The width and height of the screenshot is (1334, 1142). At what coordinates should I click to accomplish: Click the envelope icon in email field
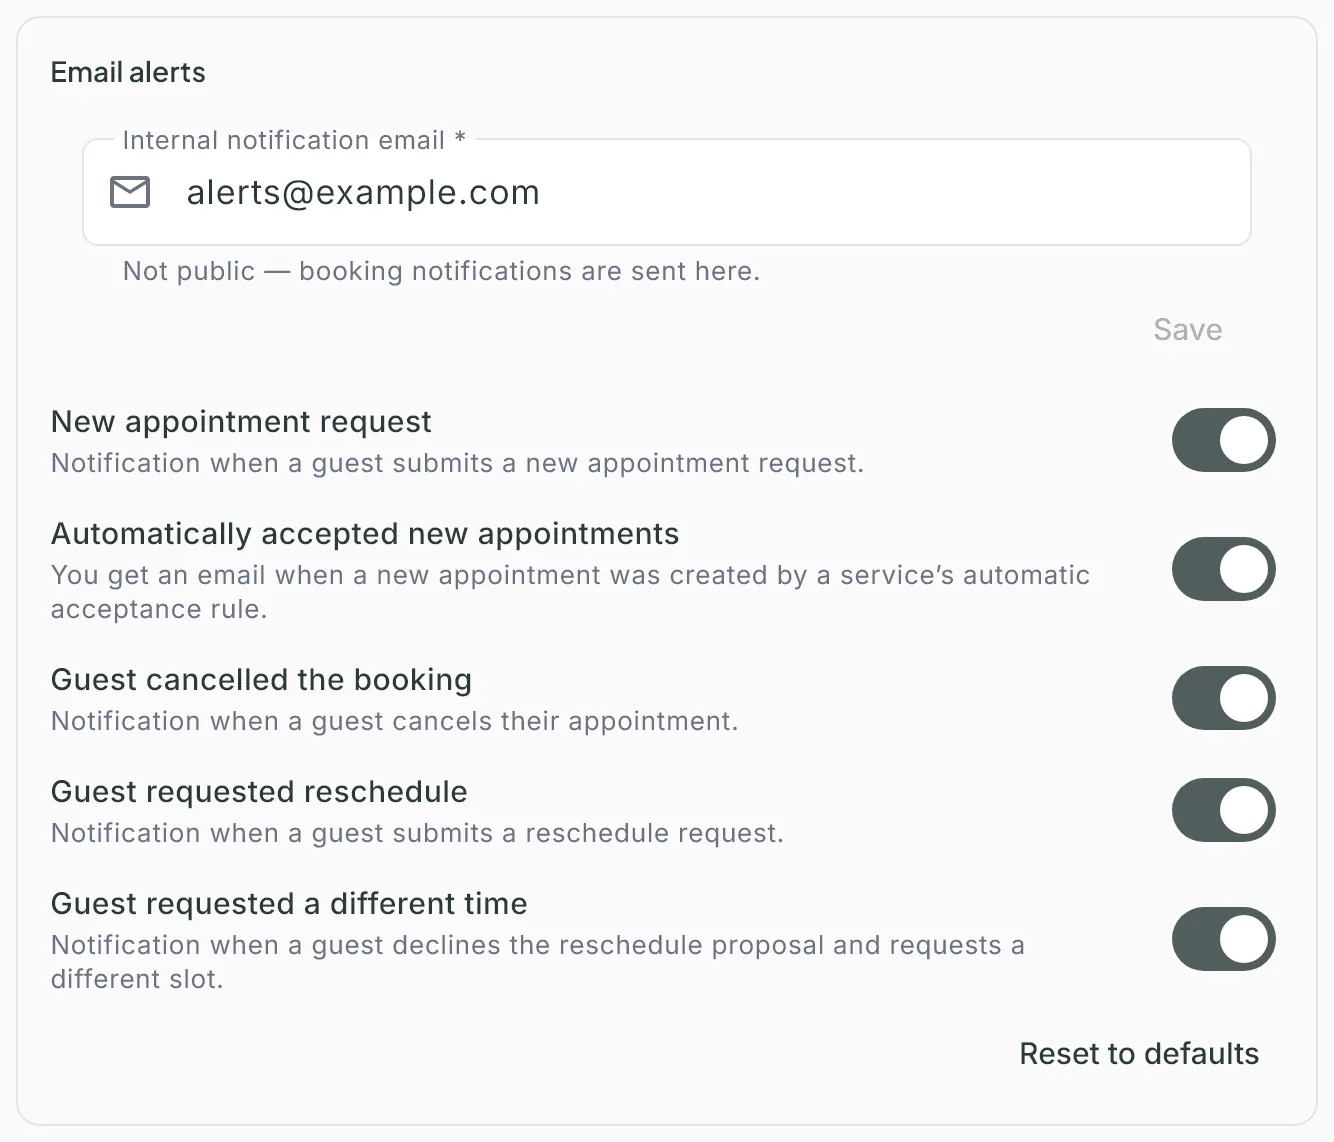[130, 192]
